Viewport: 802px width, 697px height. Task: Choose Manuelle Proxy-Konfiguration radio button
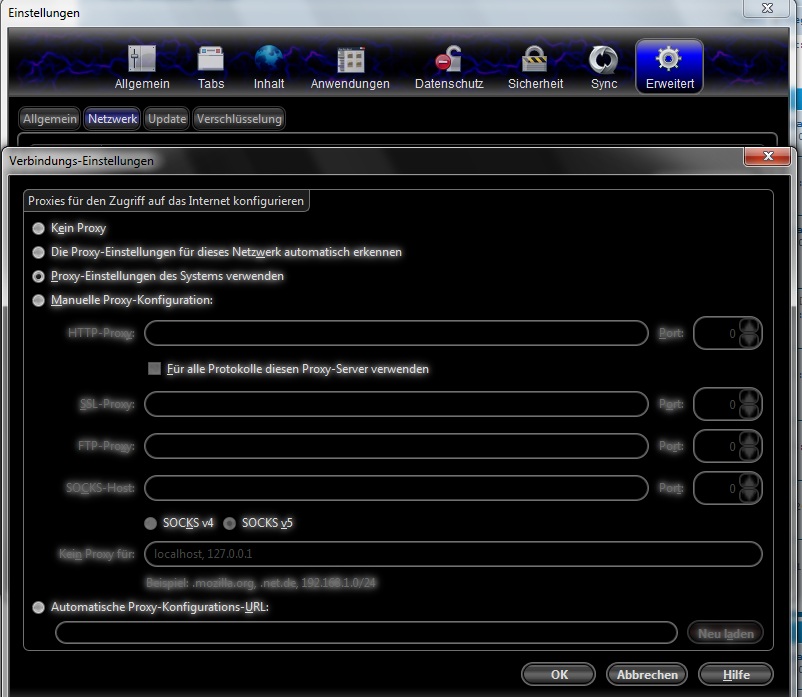pyautogui.click(x=39, y=300)
